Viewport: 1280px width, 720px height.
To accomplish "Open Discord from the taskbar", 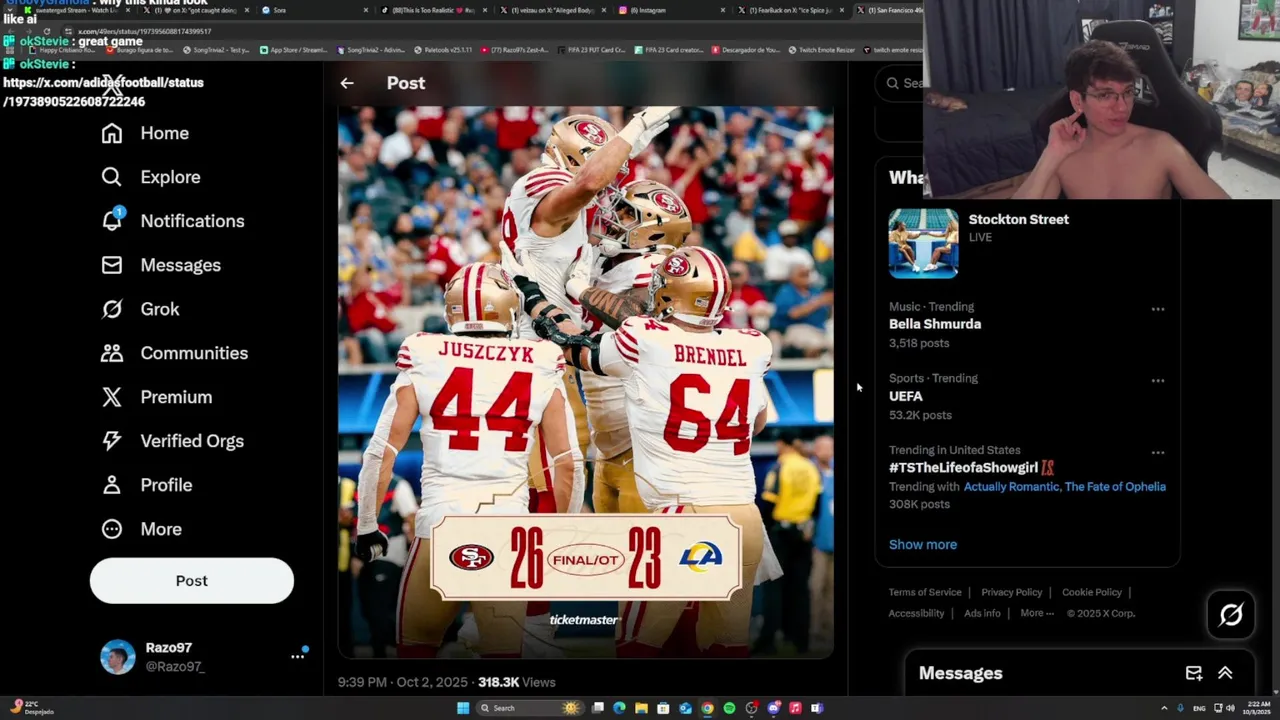I will [774, 708].
